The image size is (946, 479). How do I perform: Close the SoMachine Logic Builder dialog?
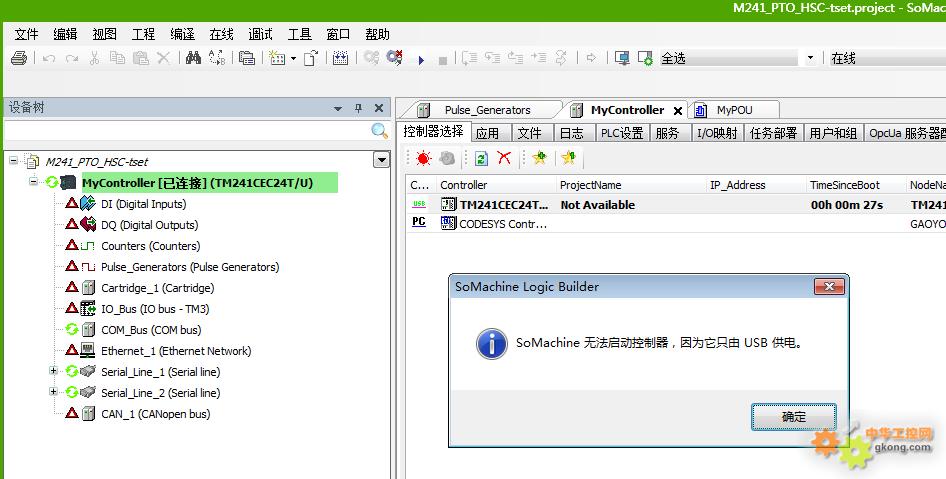click(829, 287)
